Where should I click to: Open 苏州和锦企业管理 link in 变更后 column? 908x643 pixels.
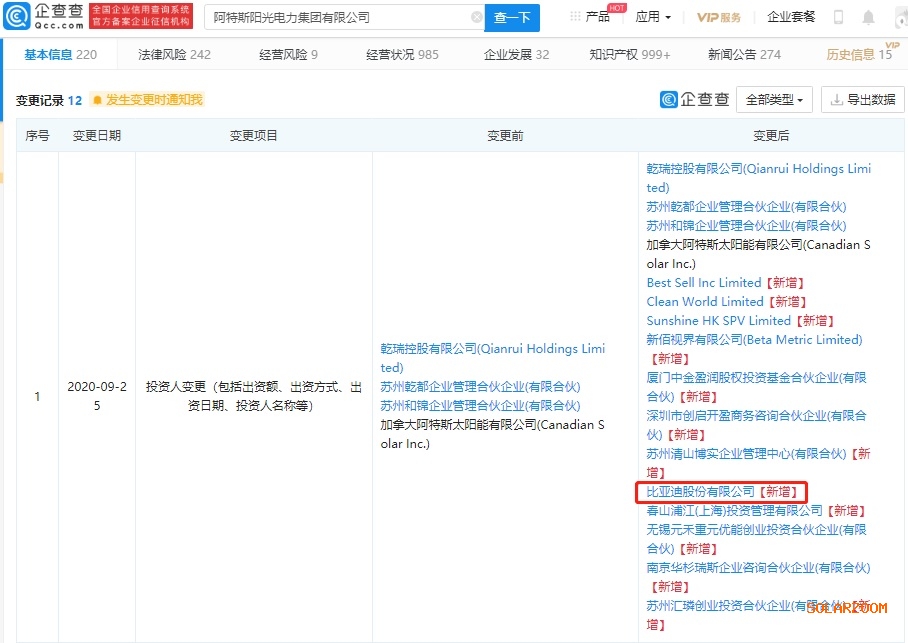(746, 226)
